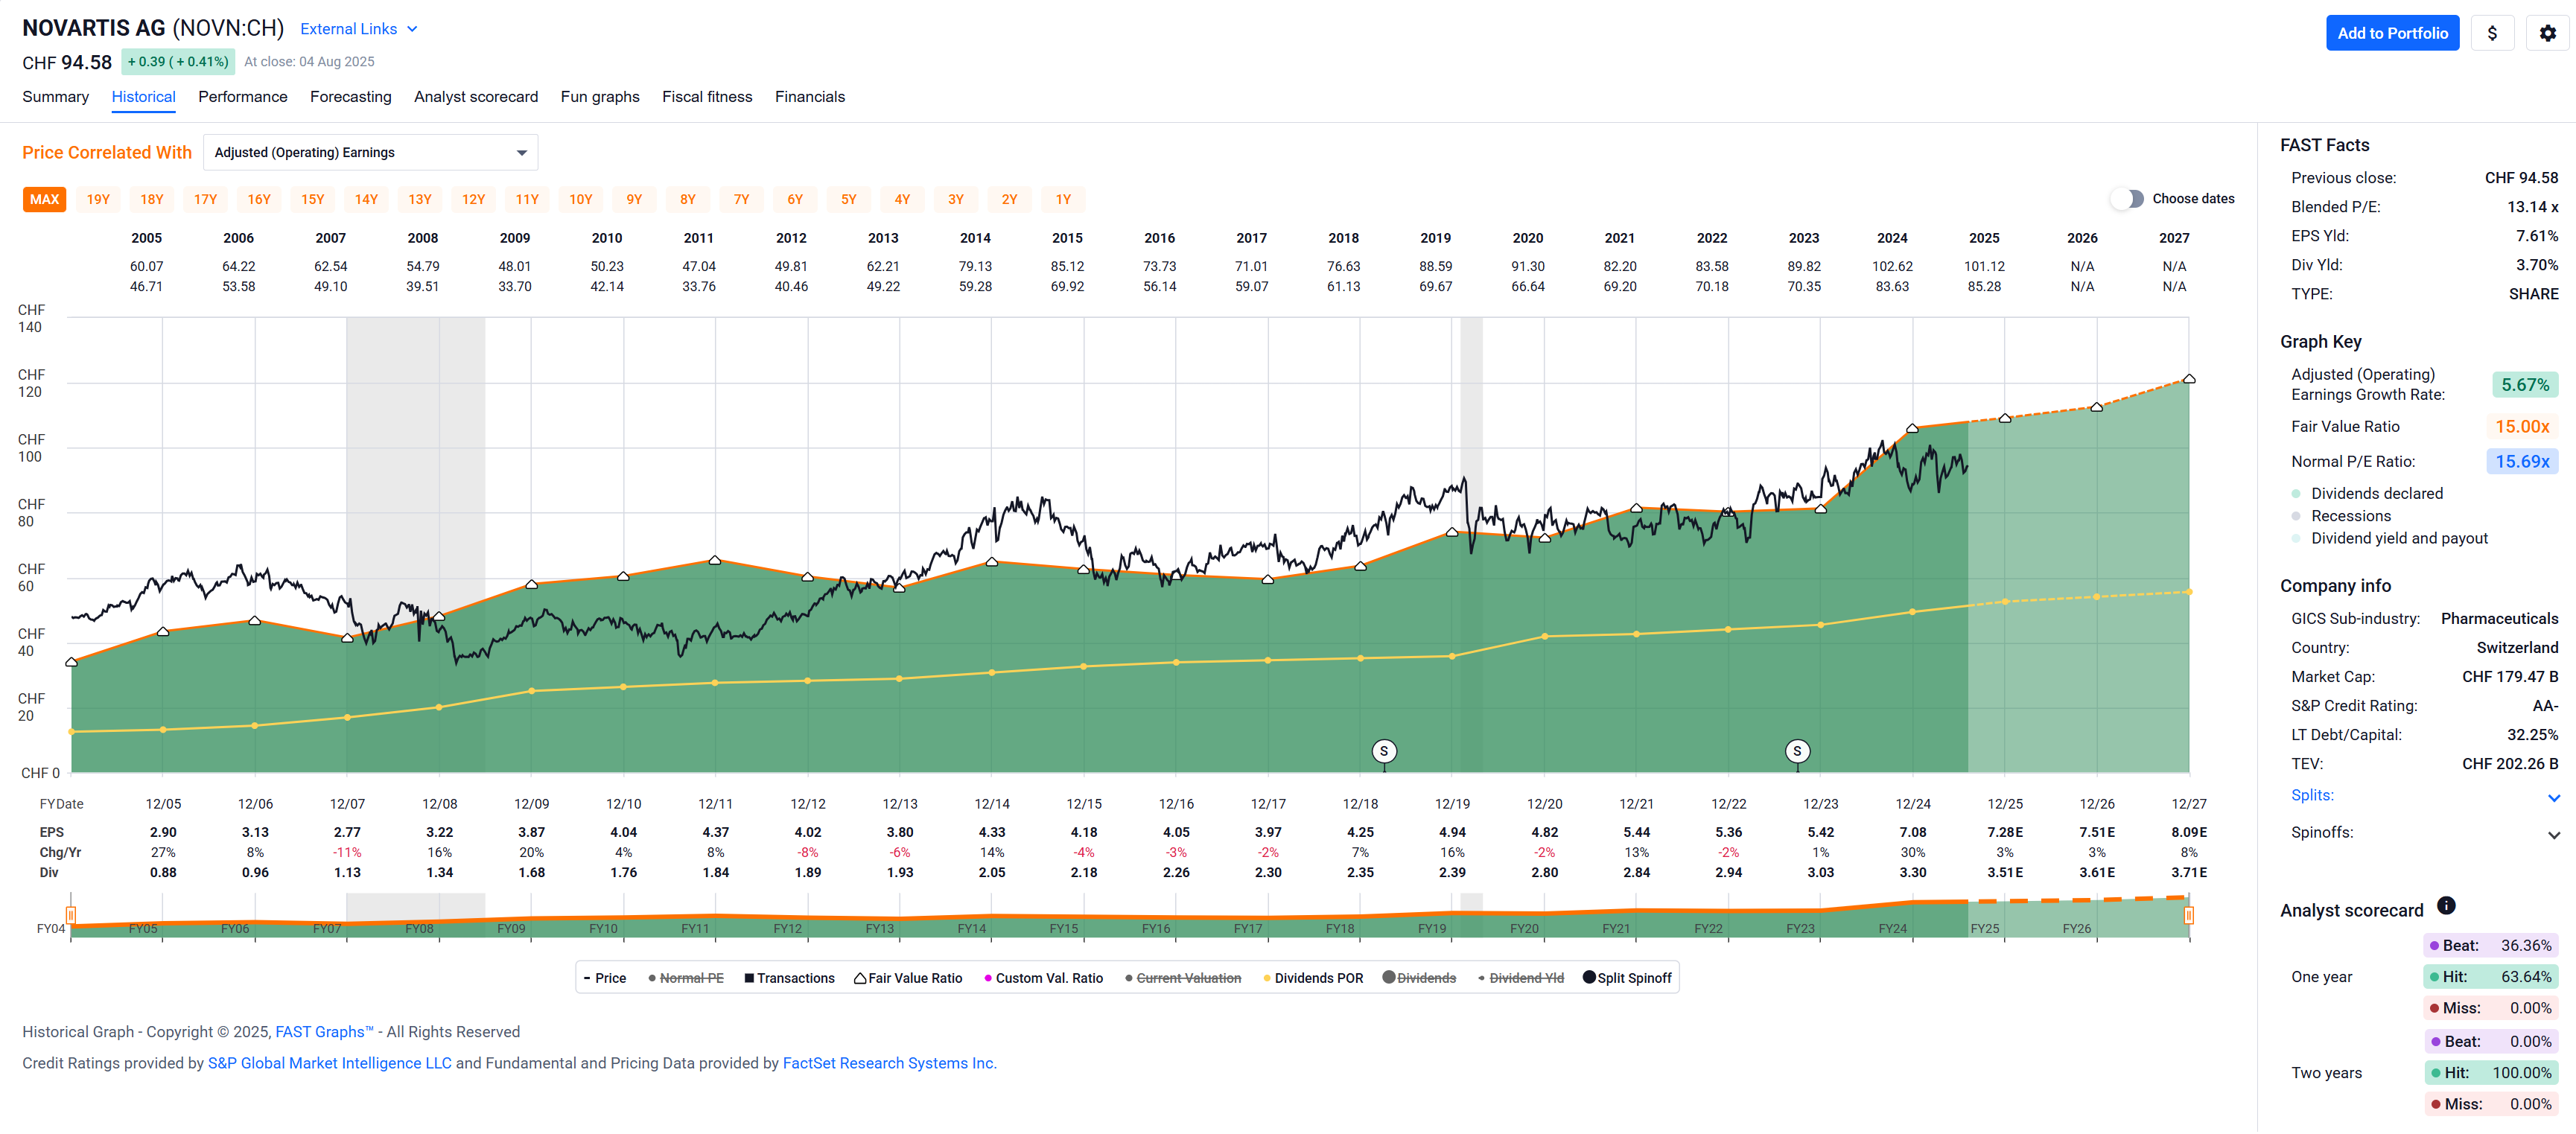Click the price change +0.39 badge
This screenshot has height=1134, width=2576.
coord(178,62)
